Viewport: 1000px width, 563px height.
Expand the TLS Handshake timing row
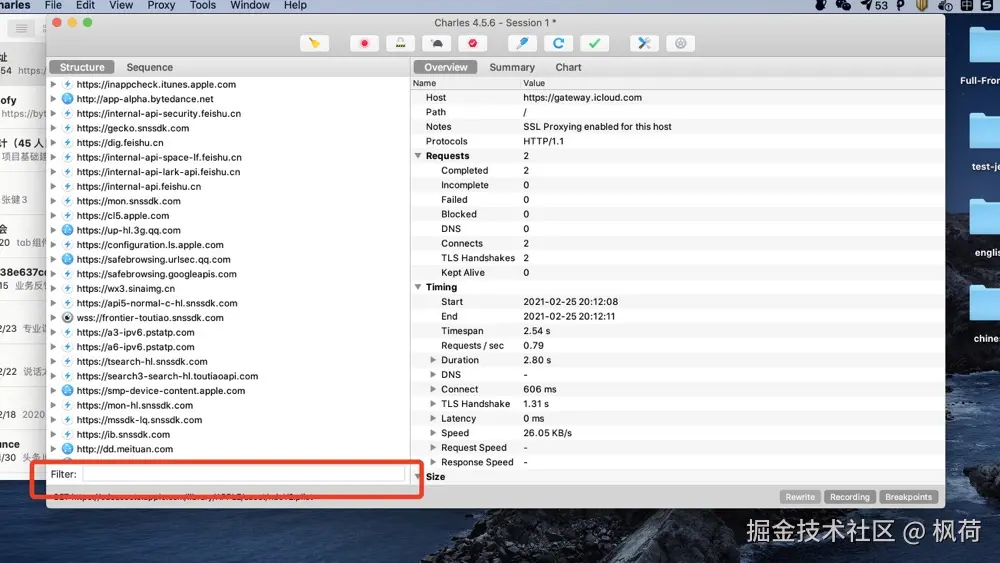pos(433,404)
